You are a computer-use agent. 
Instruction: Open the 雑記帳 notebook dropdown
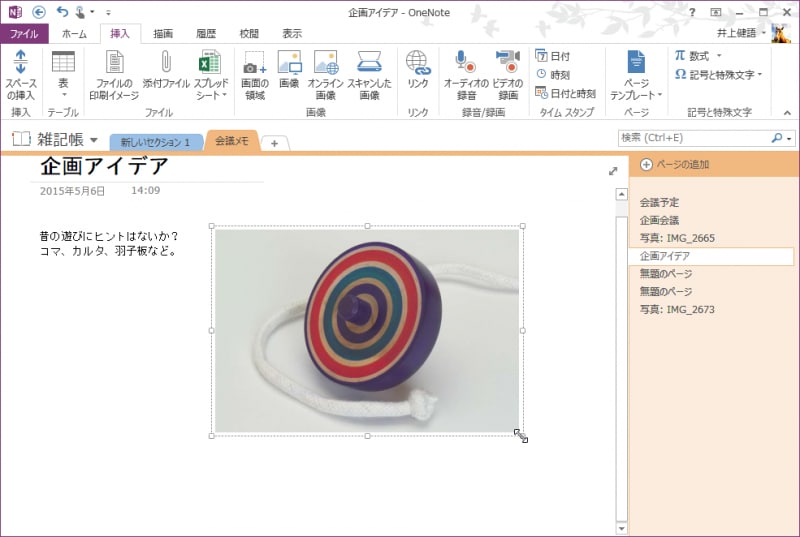[x=94, y=139]
